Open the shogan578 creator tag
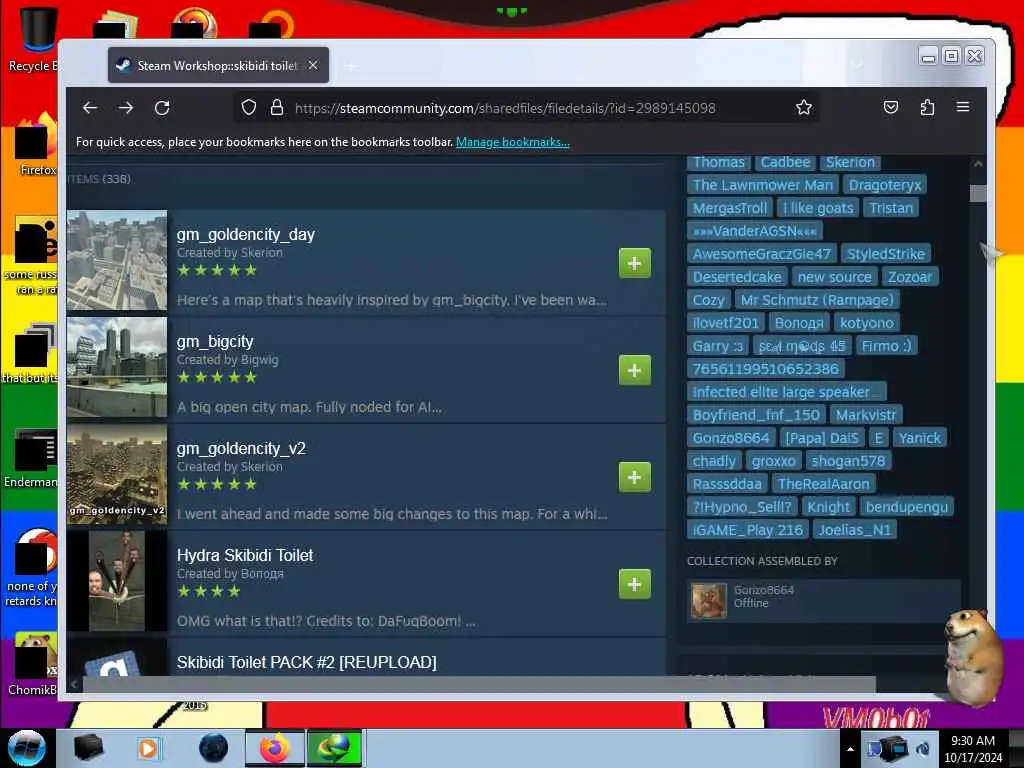Image resolution: width=1024 pixels, height=768 pixels. 848,461
